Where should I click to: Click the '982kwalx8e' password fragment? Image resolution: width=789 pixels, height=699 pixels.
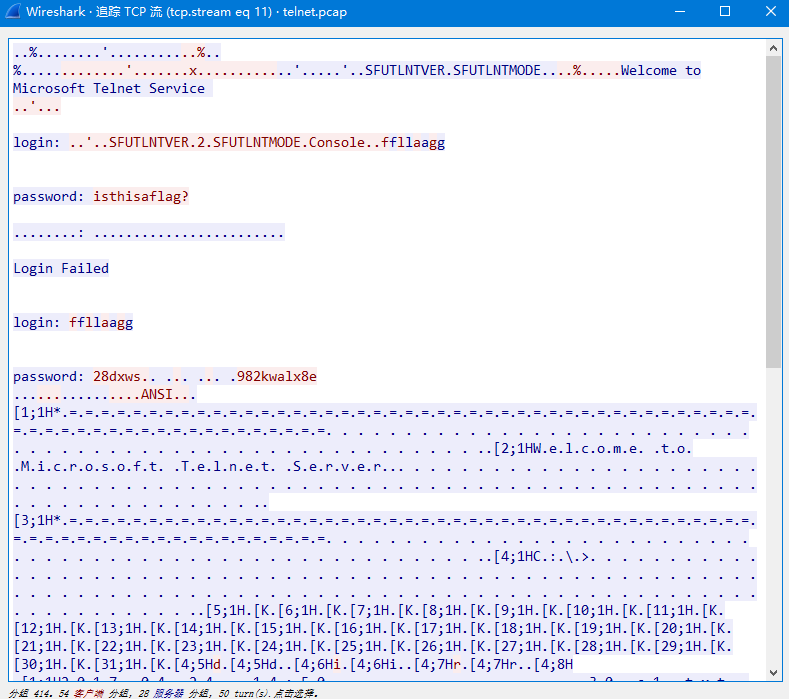276,376
